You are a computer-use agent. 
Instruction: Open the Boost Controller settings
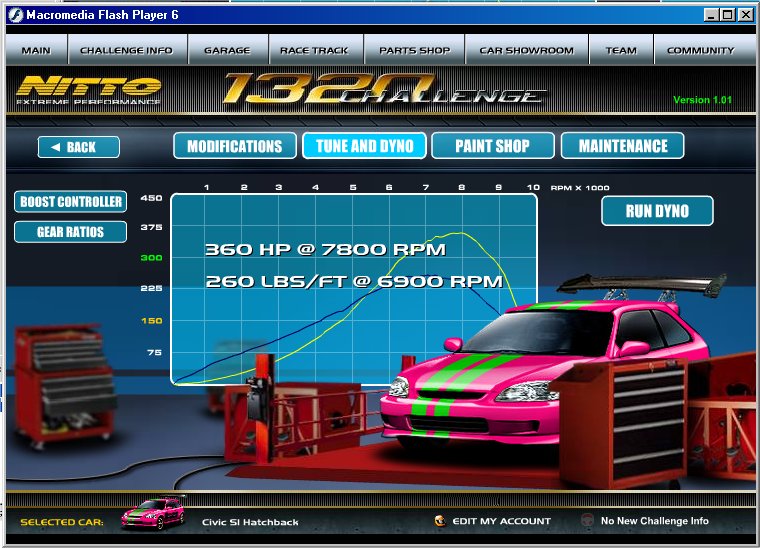(x=70, y=202)
